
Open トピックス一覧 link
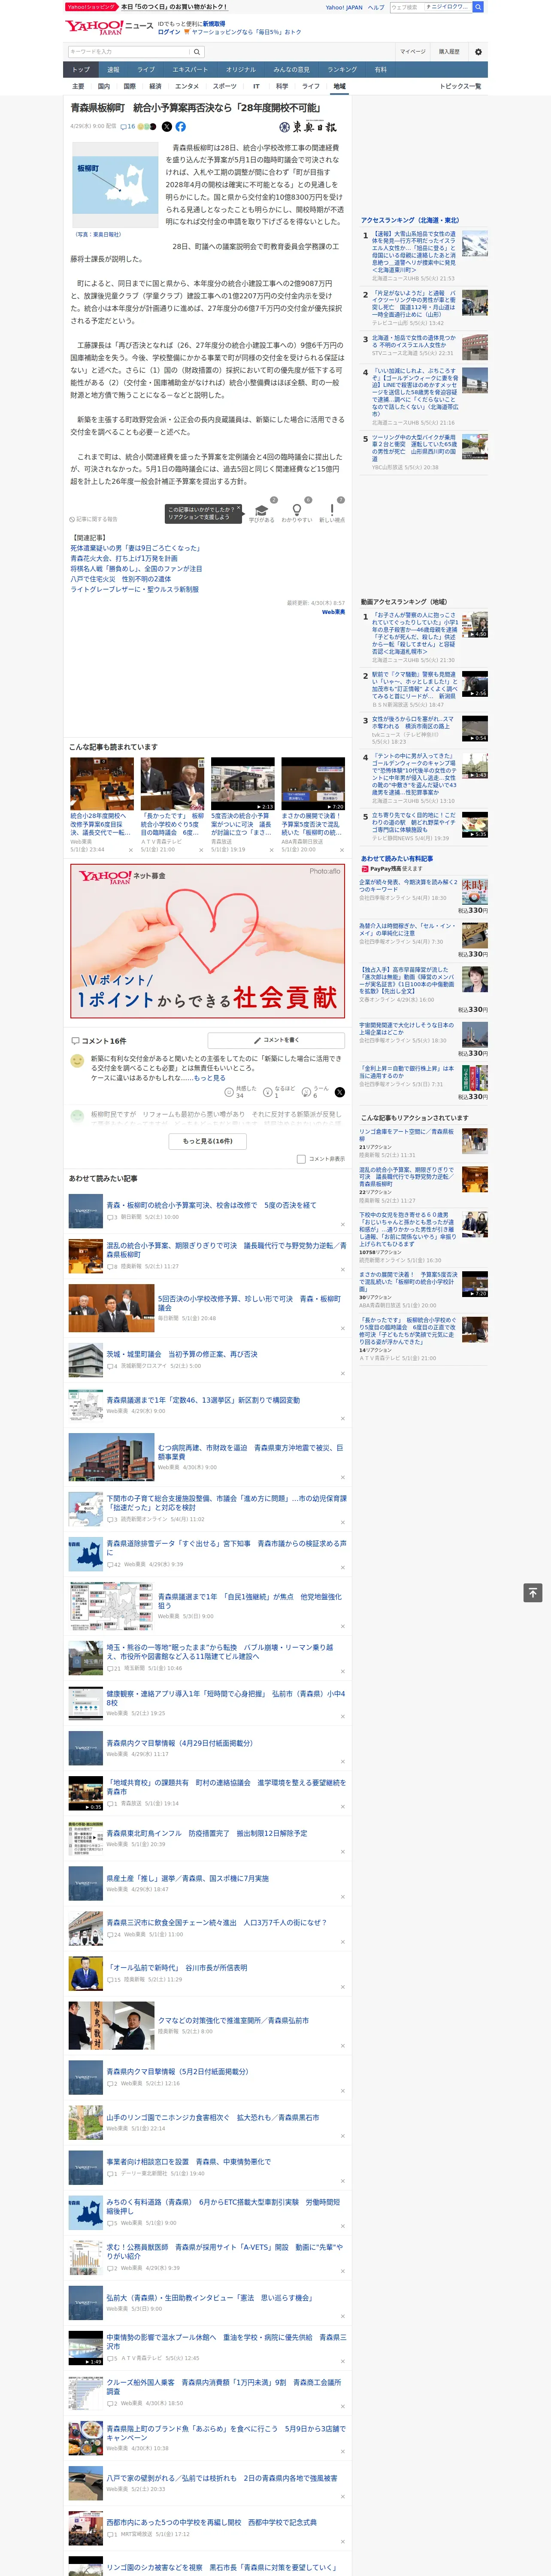461,86
